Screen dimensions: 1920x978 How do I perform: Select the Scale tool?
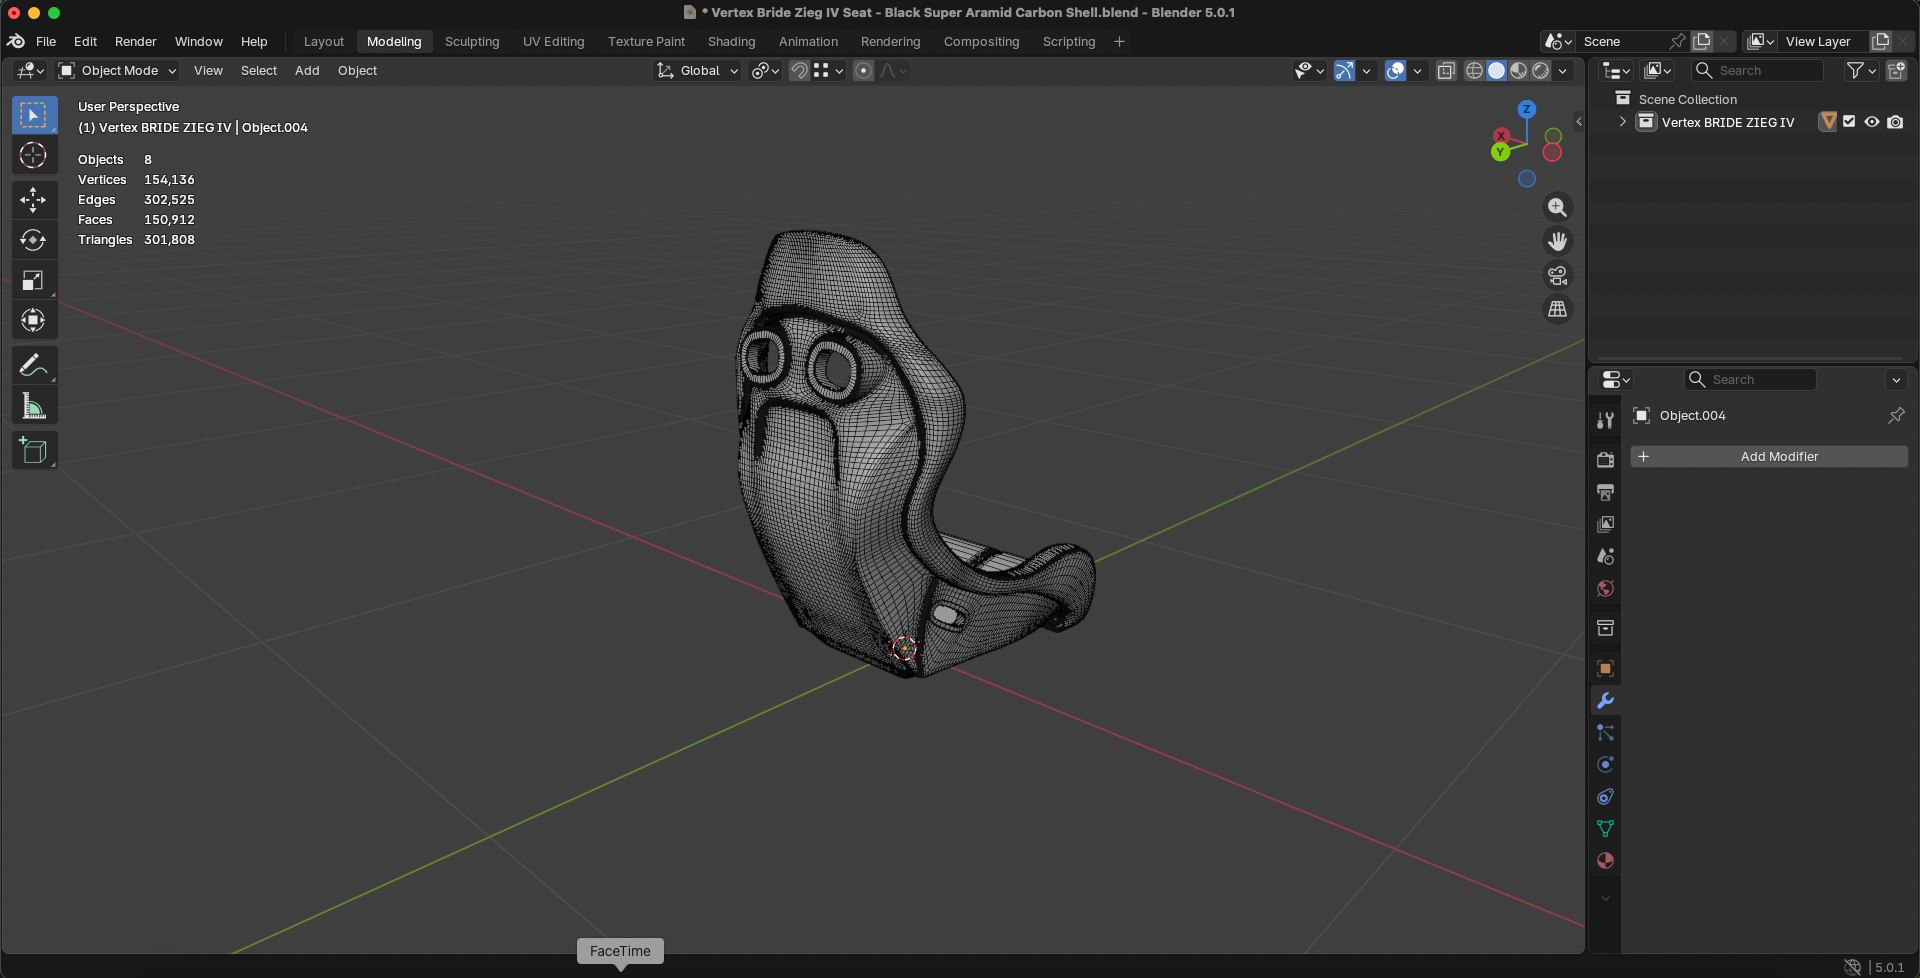point(33,280)
